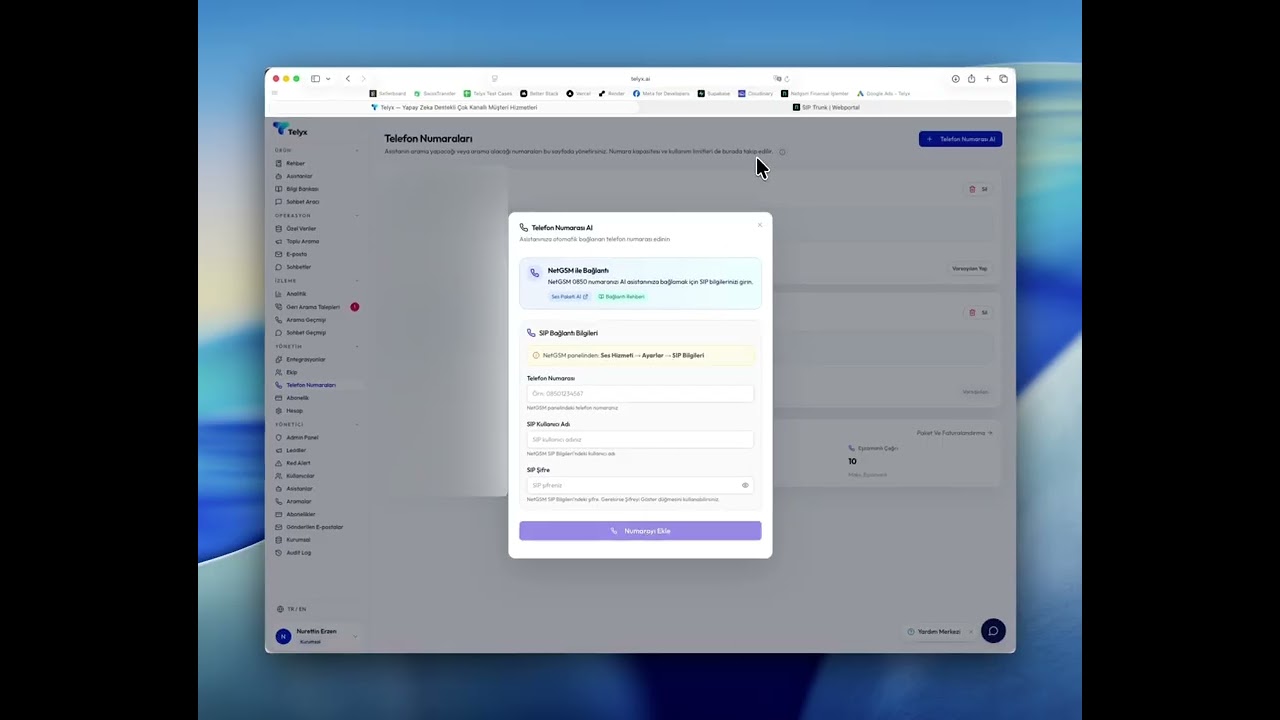Viewport: 1280px width, 720px height.
Task: Focus the SIP Şifre field
Action: 640,485
